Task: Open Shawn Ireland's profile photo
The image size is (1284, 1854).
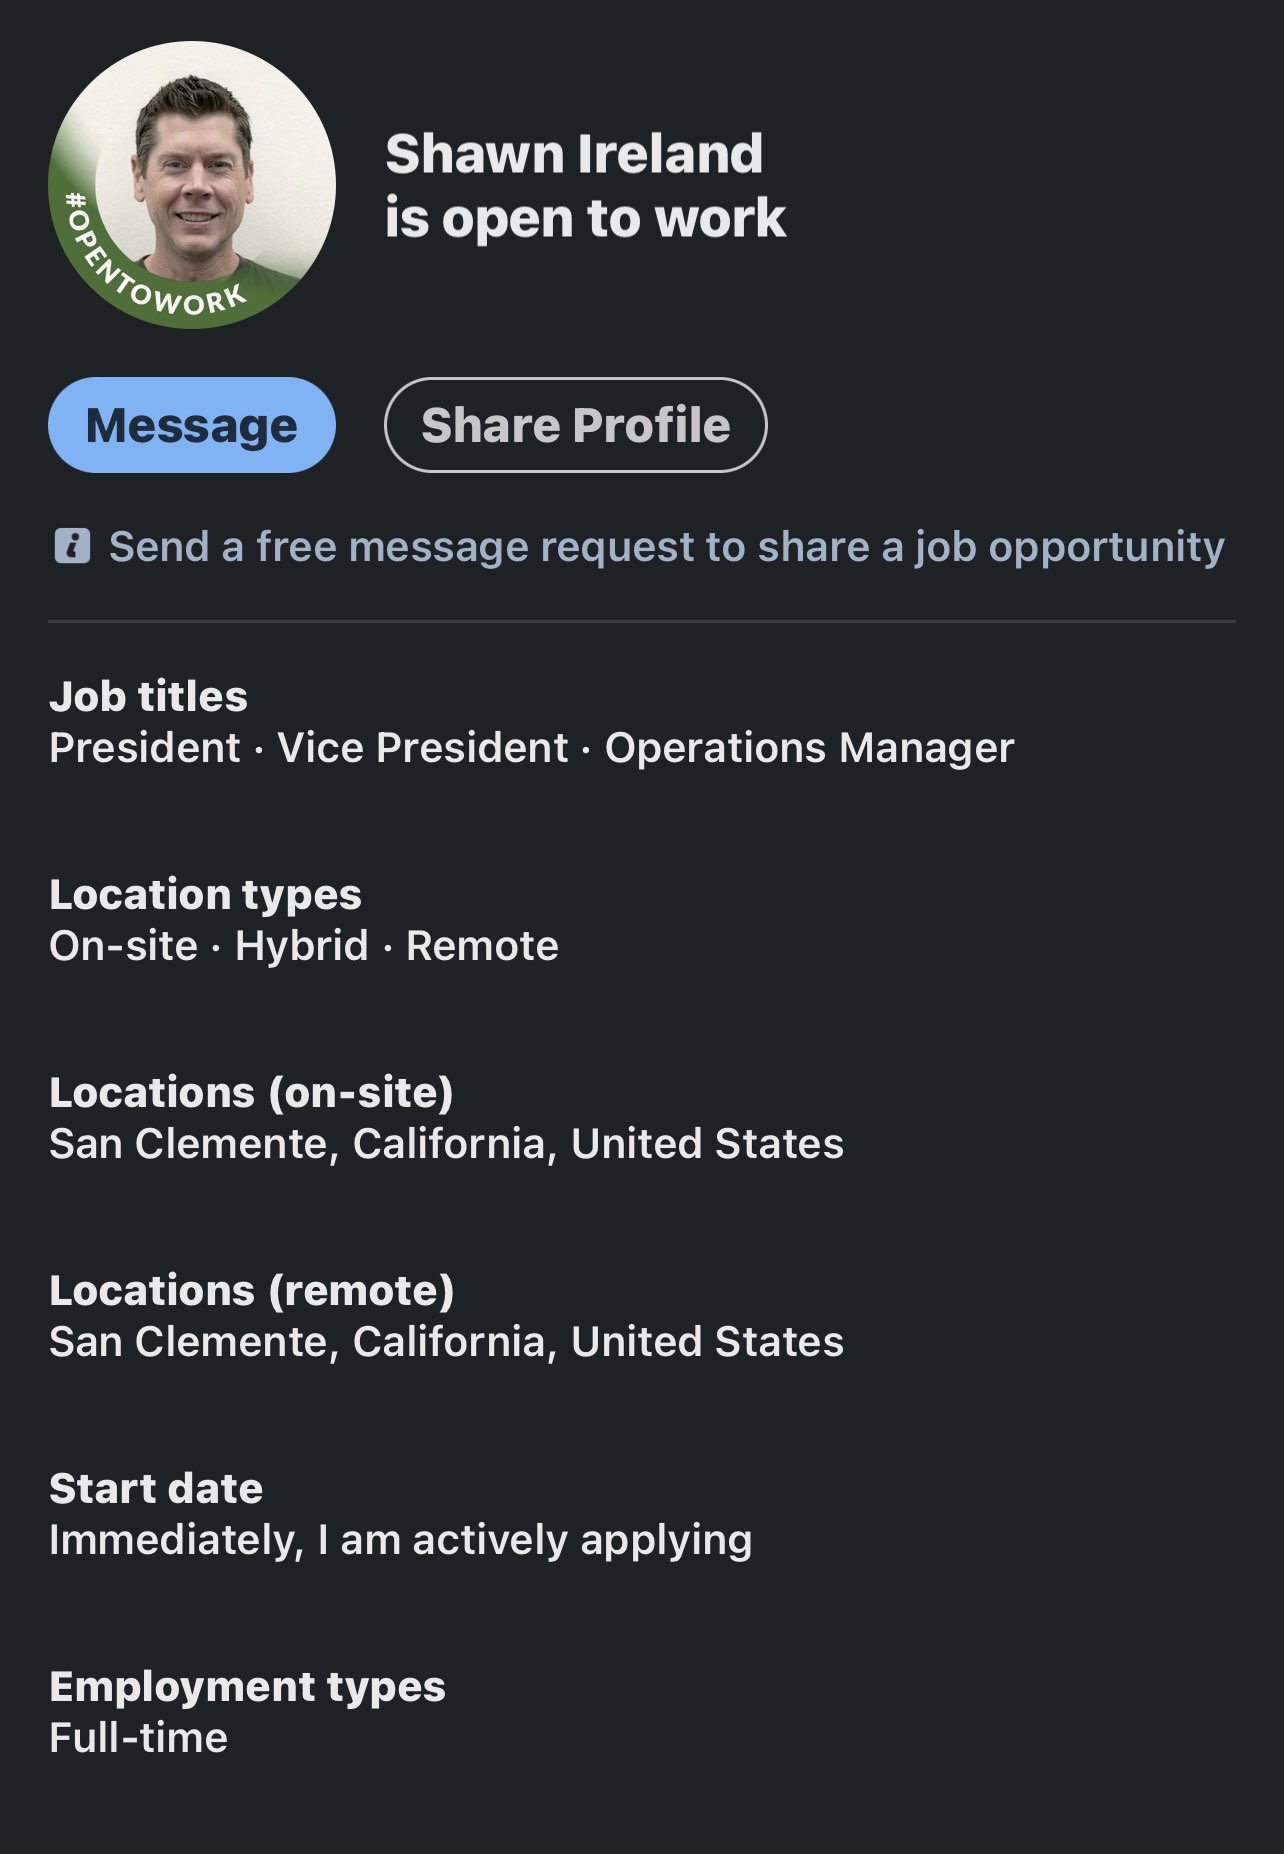Action: (x=192, y=184)
